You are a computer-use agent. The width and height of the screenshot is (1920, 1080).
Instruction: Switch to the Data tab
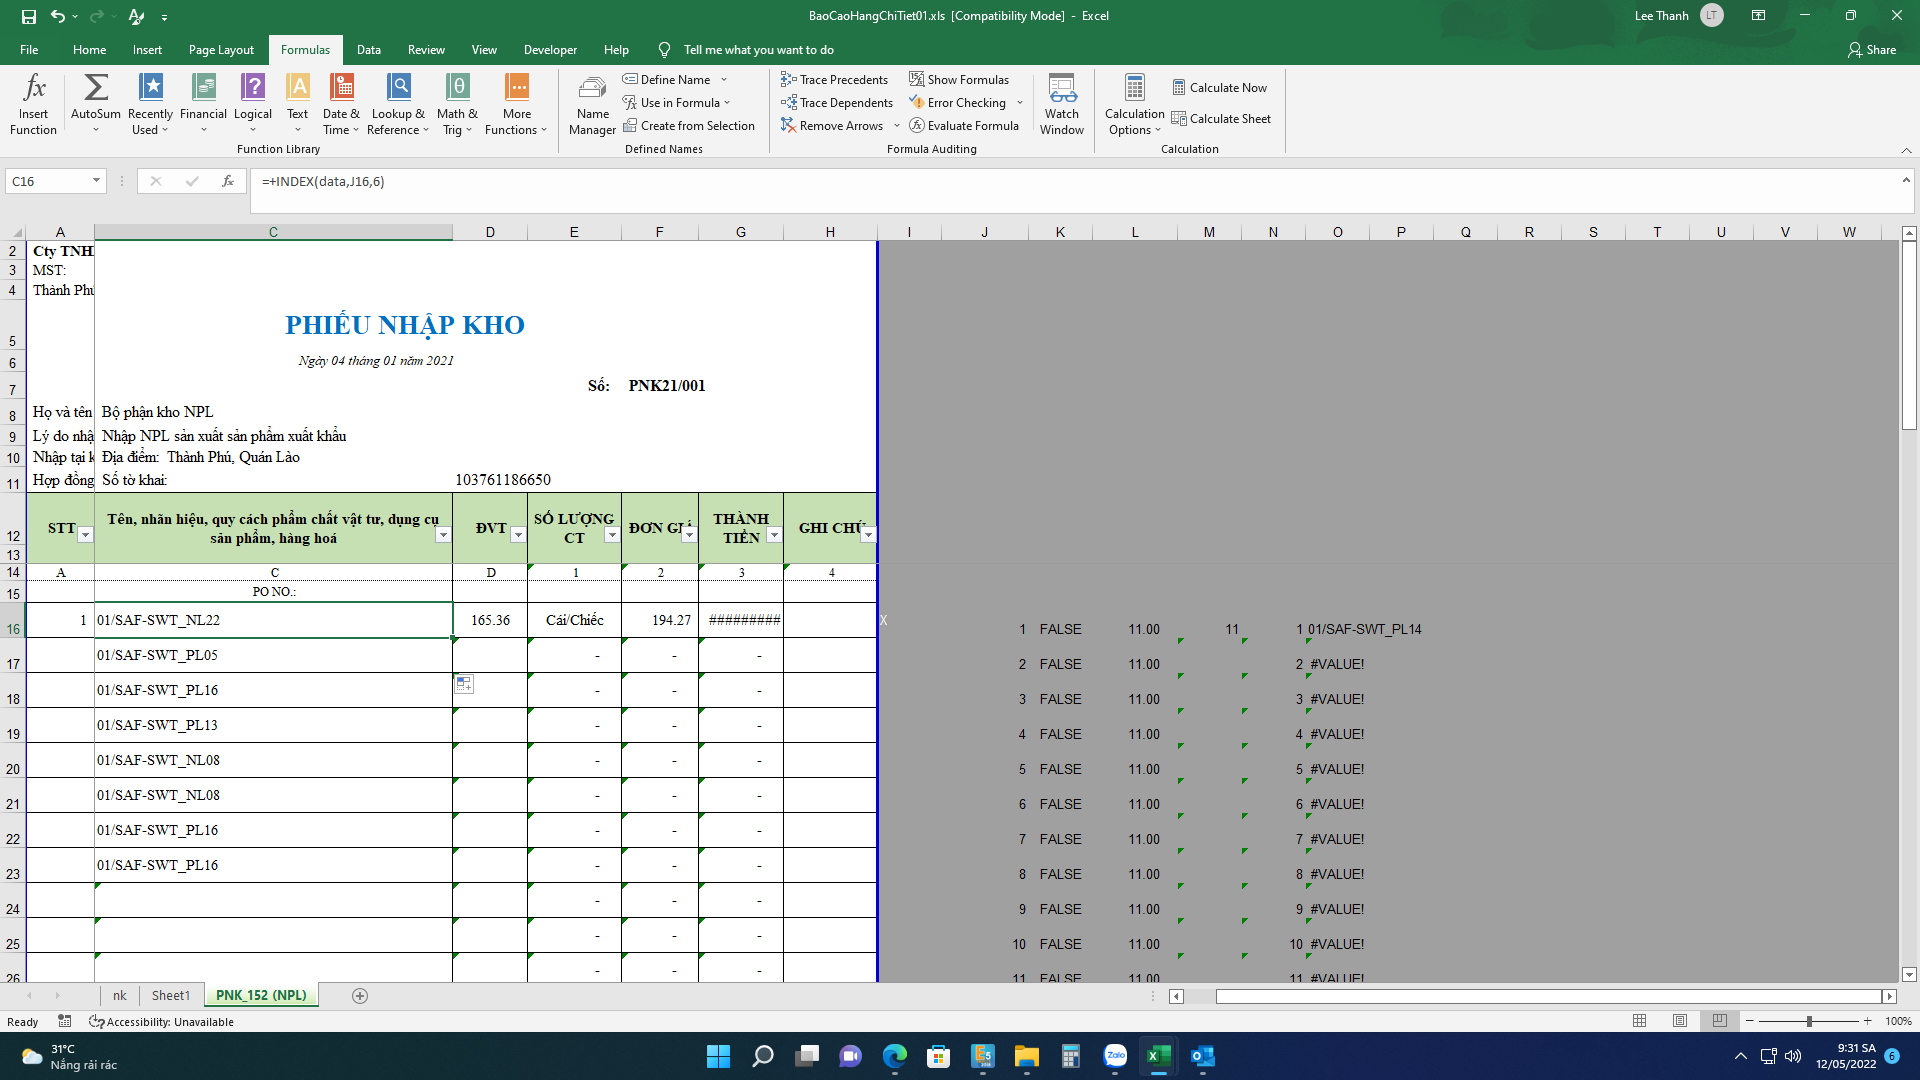[369, 49]
